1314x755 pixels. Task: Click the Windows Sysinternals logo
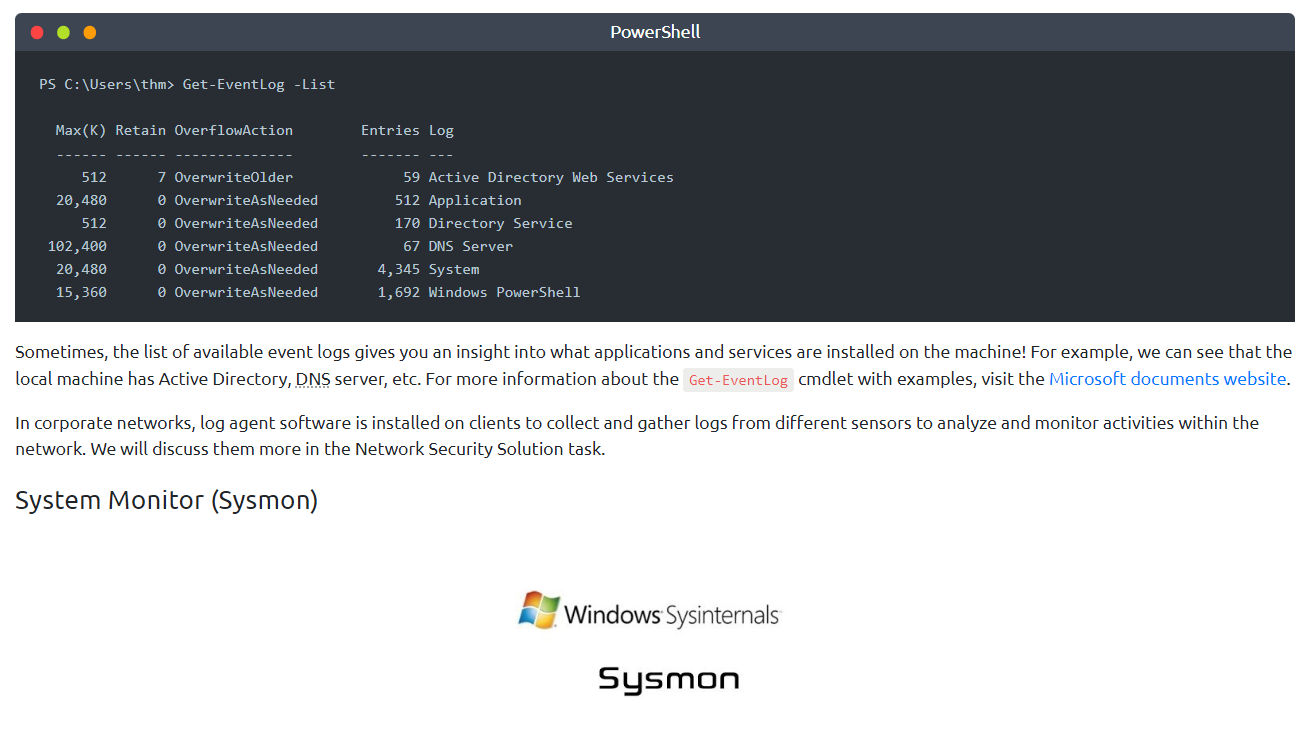click(x=649, y=611)
